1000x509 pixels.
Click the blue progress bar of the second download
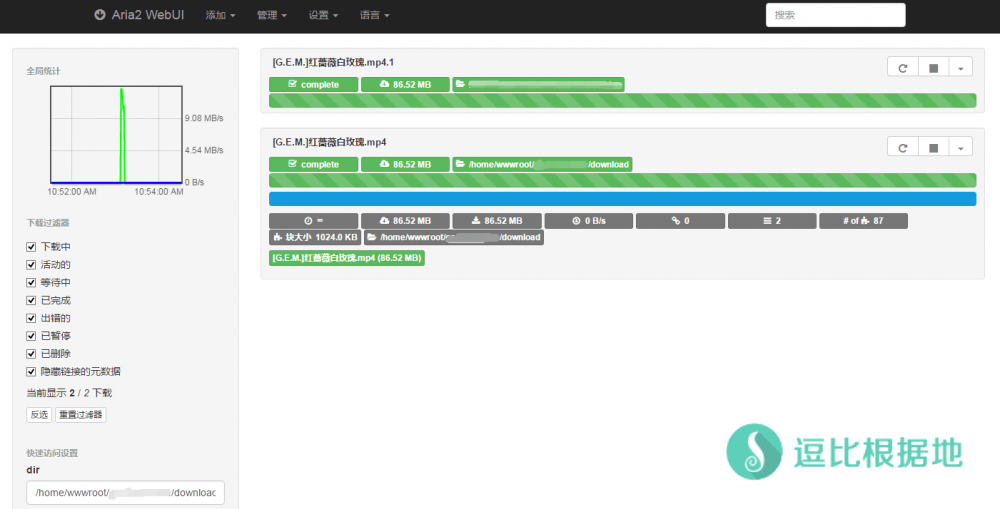(622, 199)
